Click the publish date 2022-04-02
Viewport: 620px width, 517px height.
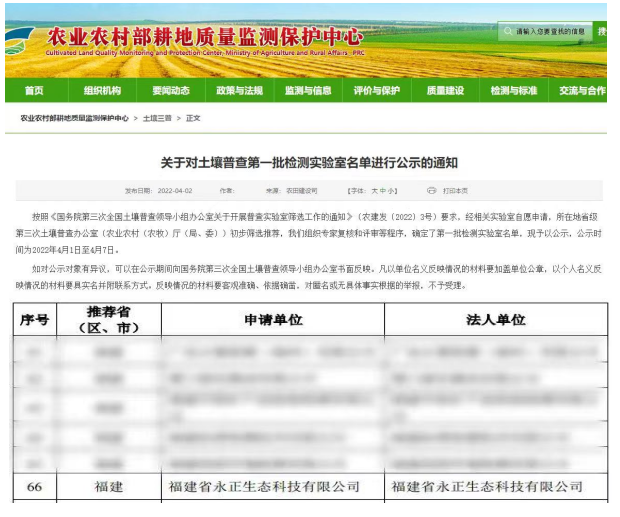(x=175, y=191)
